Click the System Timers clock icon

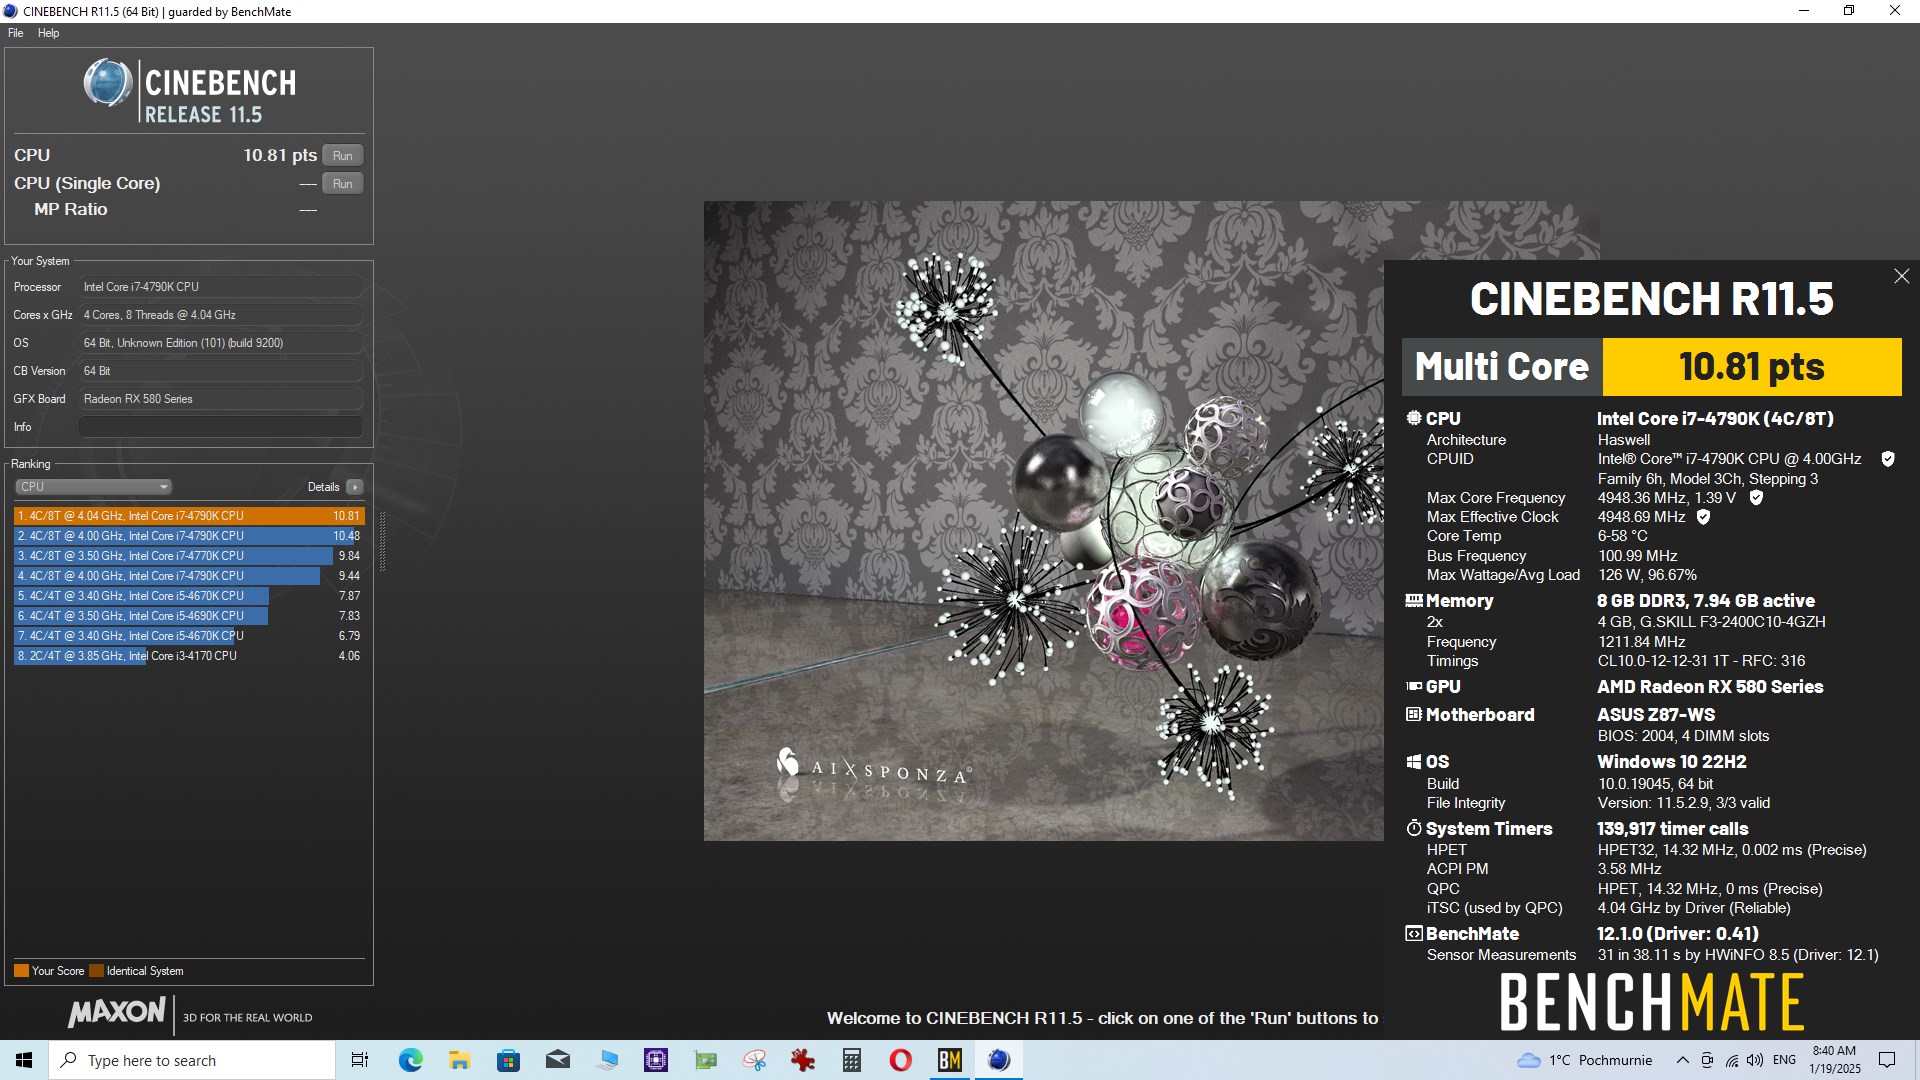coord(1413,828)
